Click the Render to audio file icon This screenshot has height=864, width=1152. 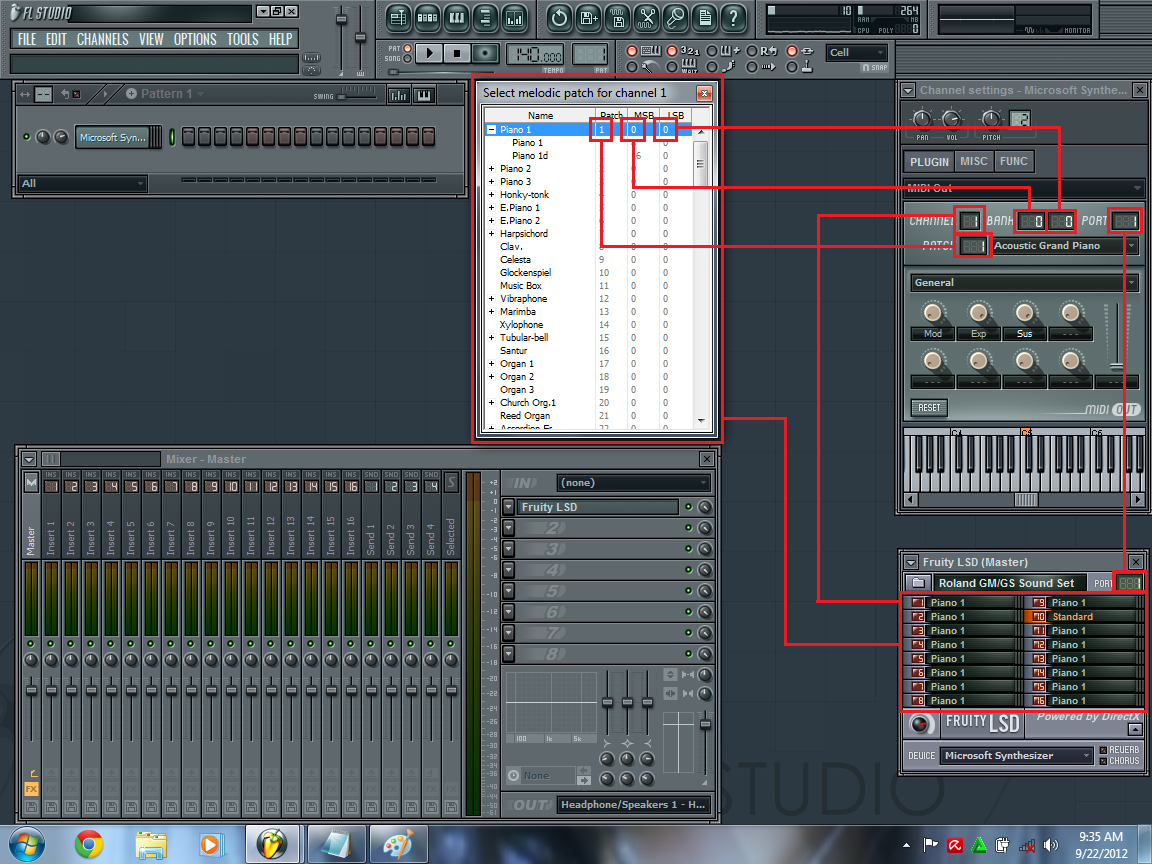point(617,18)
